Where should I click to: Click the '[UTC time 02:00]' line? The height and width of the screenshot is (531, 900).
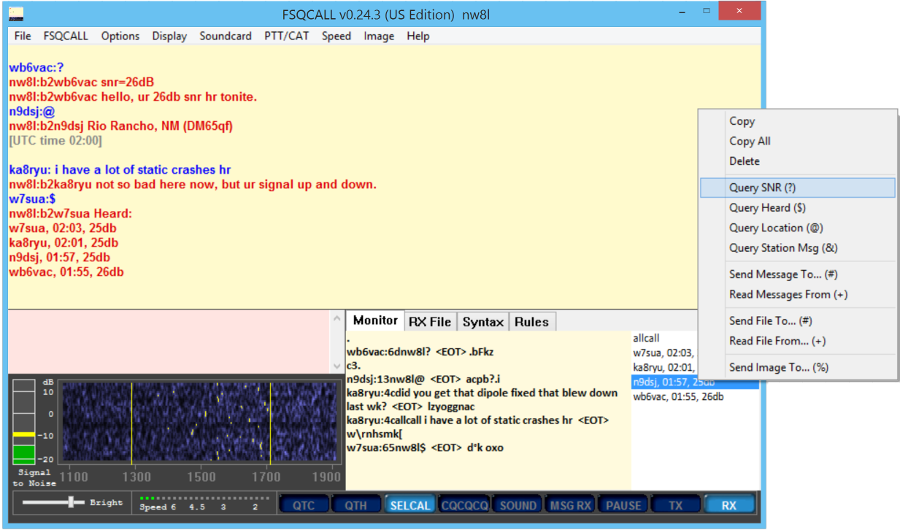tap(55, 141)
